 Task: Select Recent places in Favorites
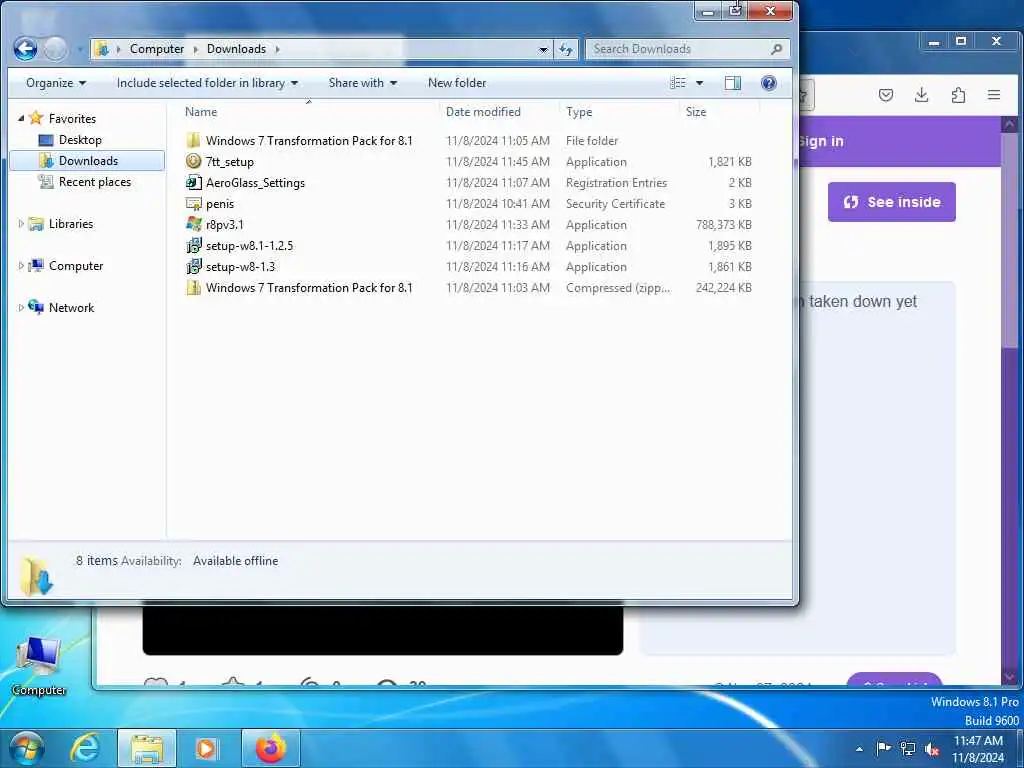pos(95,182)
